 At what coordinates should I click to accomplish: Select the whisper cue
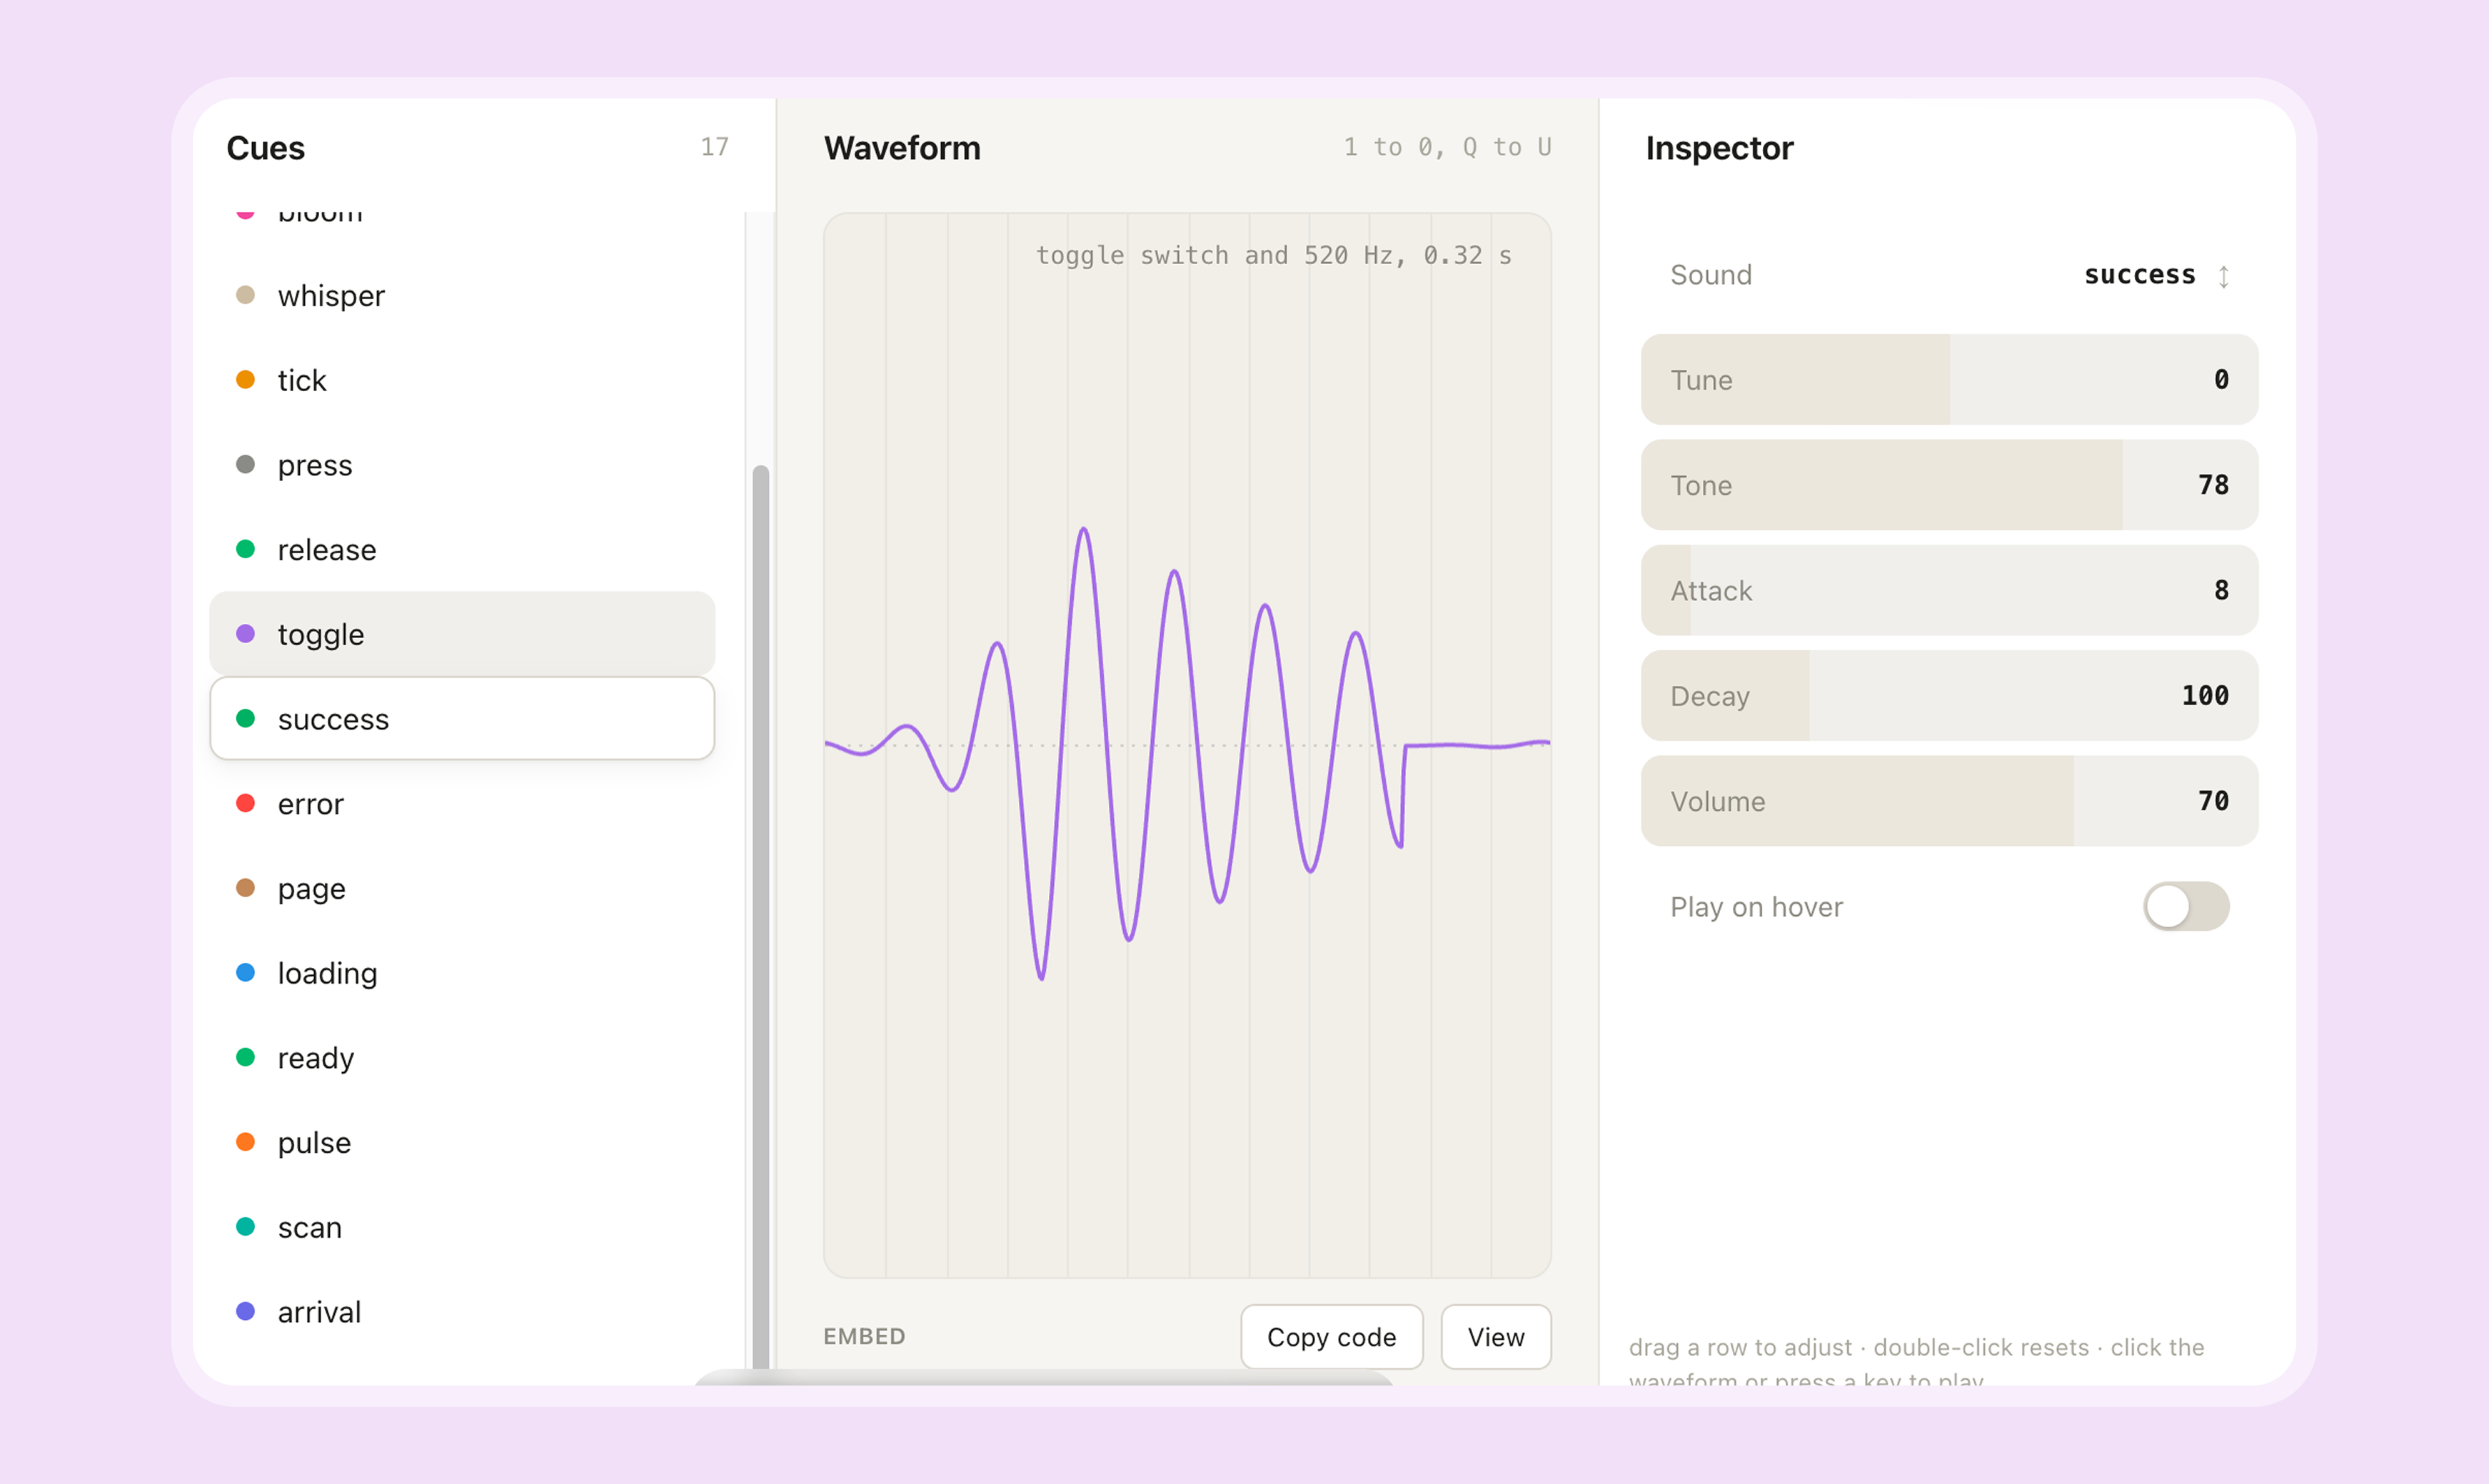(x=462, y=296)
